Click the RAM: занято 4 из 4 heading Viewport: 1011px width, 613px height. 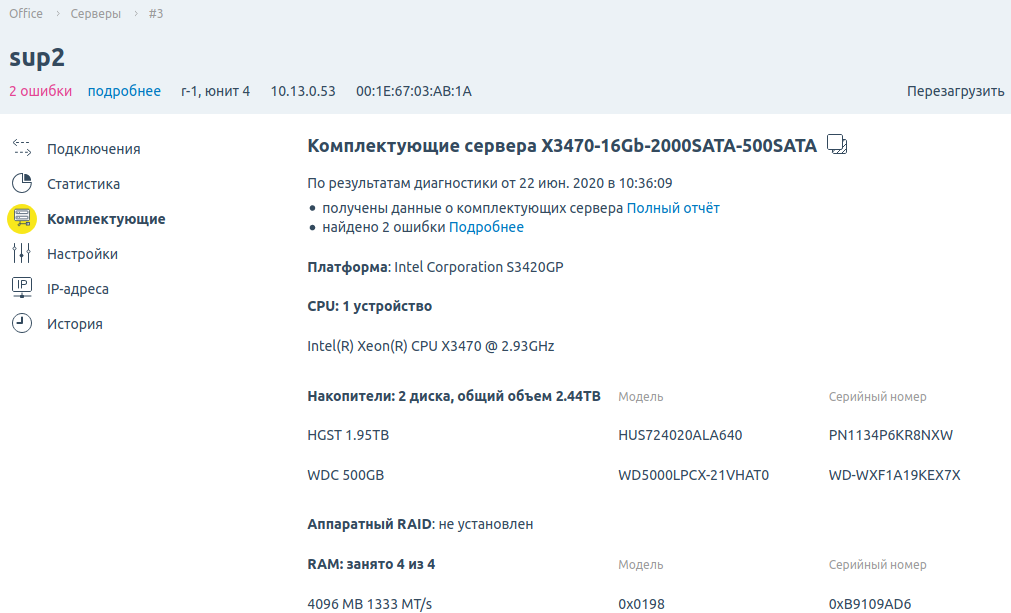click(371, 564)
